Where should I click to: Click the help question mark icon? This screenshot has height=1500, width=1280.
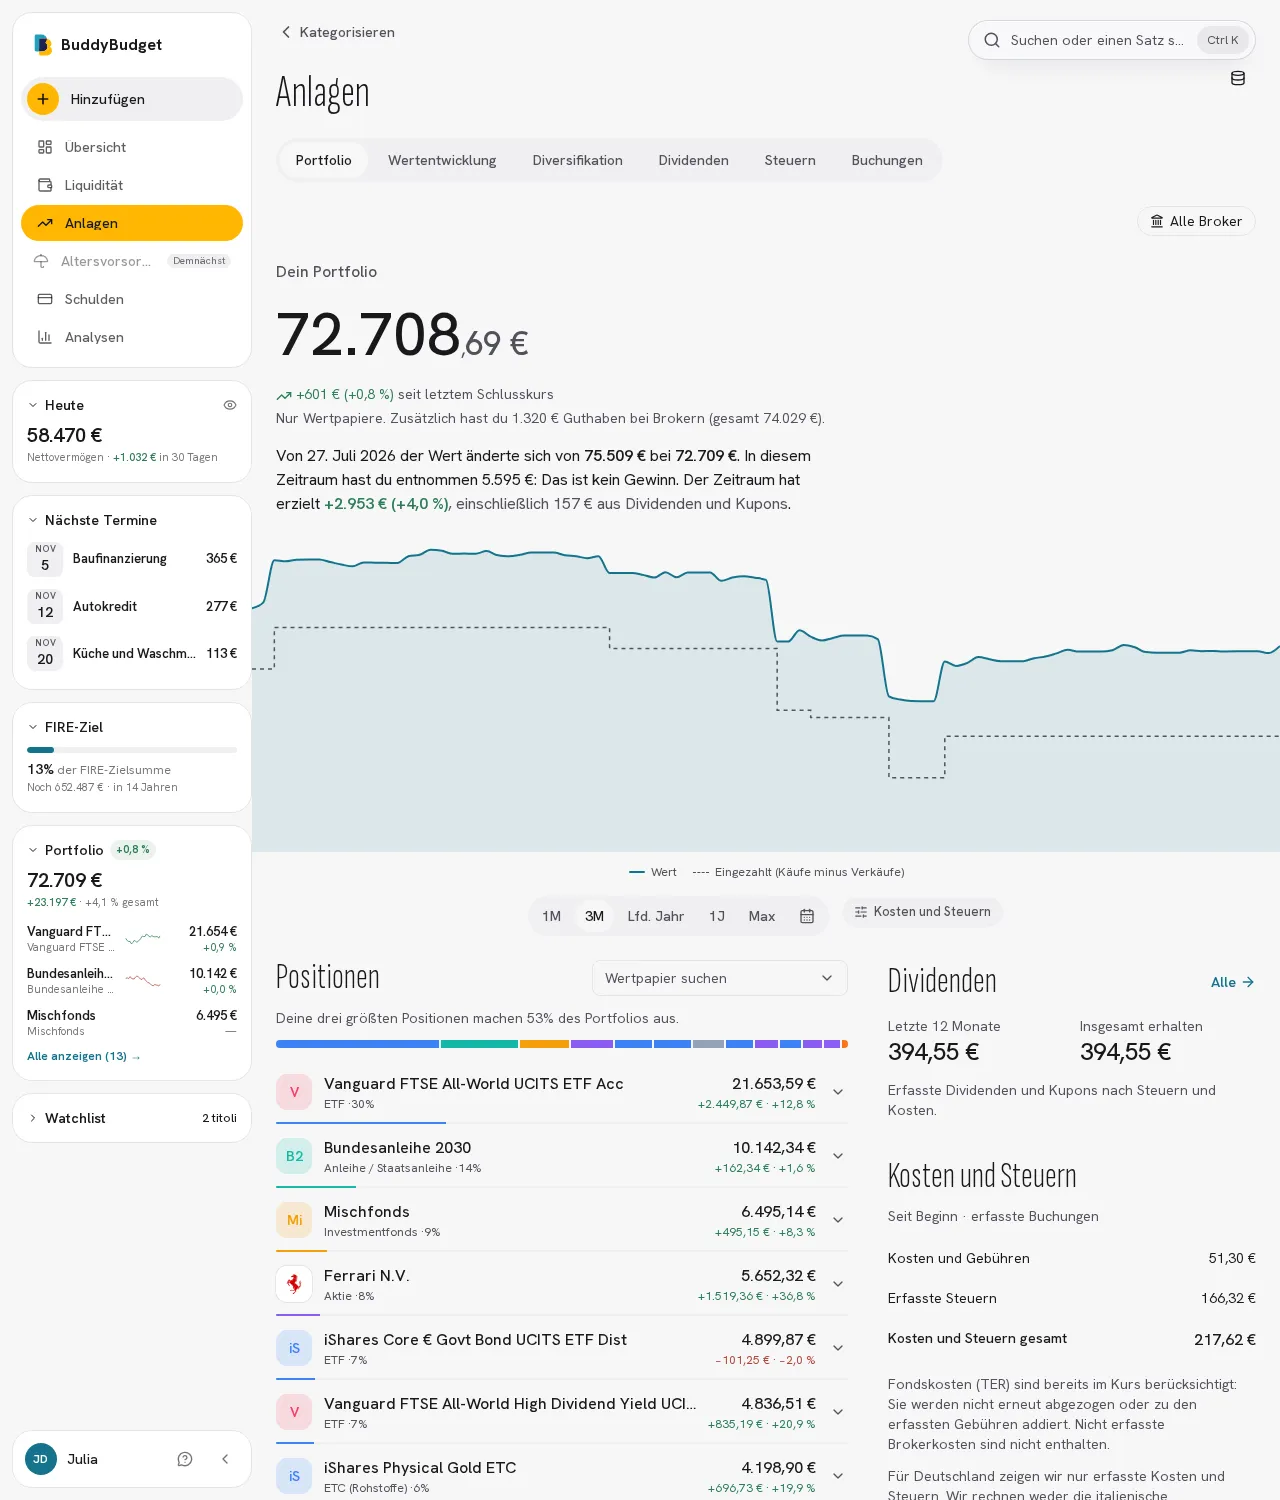(185, 1459)
